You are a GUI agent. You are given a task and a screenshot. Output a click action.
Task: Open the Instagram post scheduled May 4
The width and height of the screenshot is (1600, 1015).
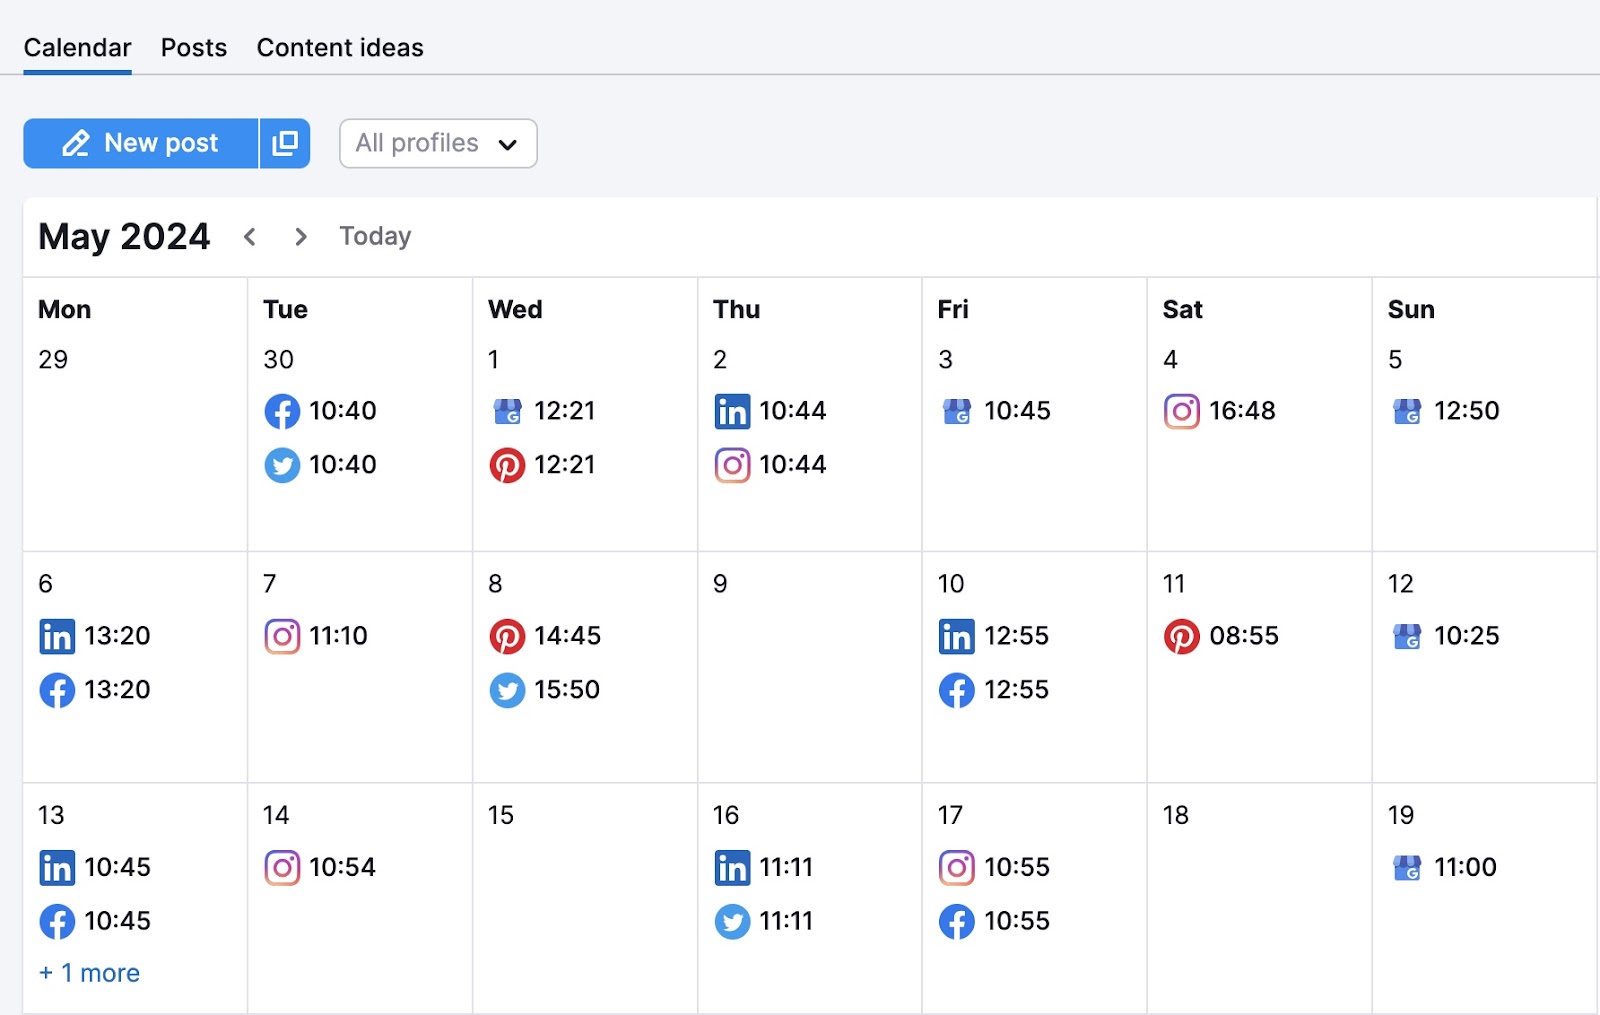click(x=1220, y=411)
